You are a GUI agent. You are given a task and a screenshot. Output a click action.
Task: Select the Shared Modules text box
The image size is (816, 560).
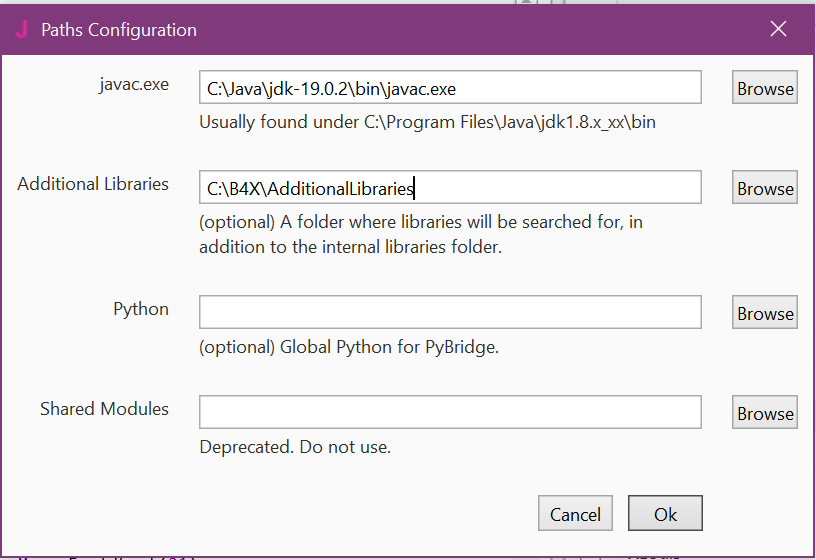tap(450, 413)
